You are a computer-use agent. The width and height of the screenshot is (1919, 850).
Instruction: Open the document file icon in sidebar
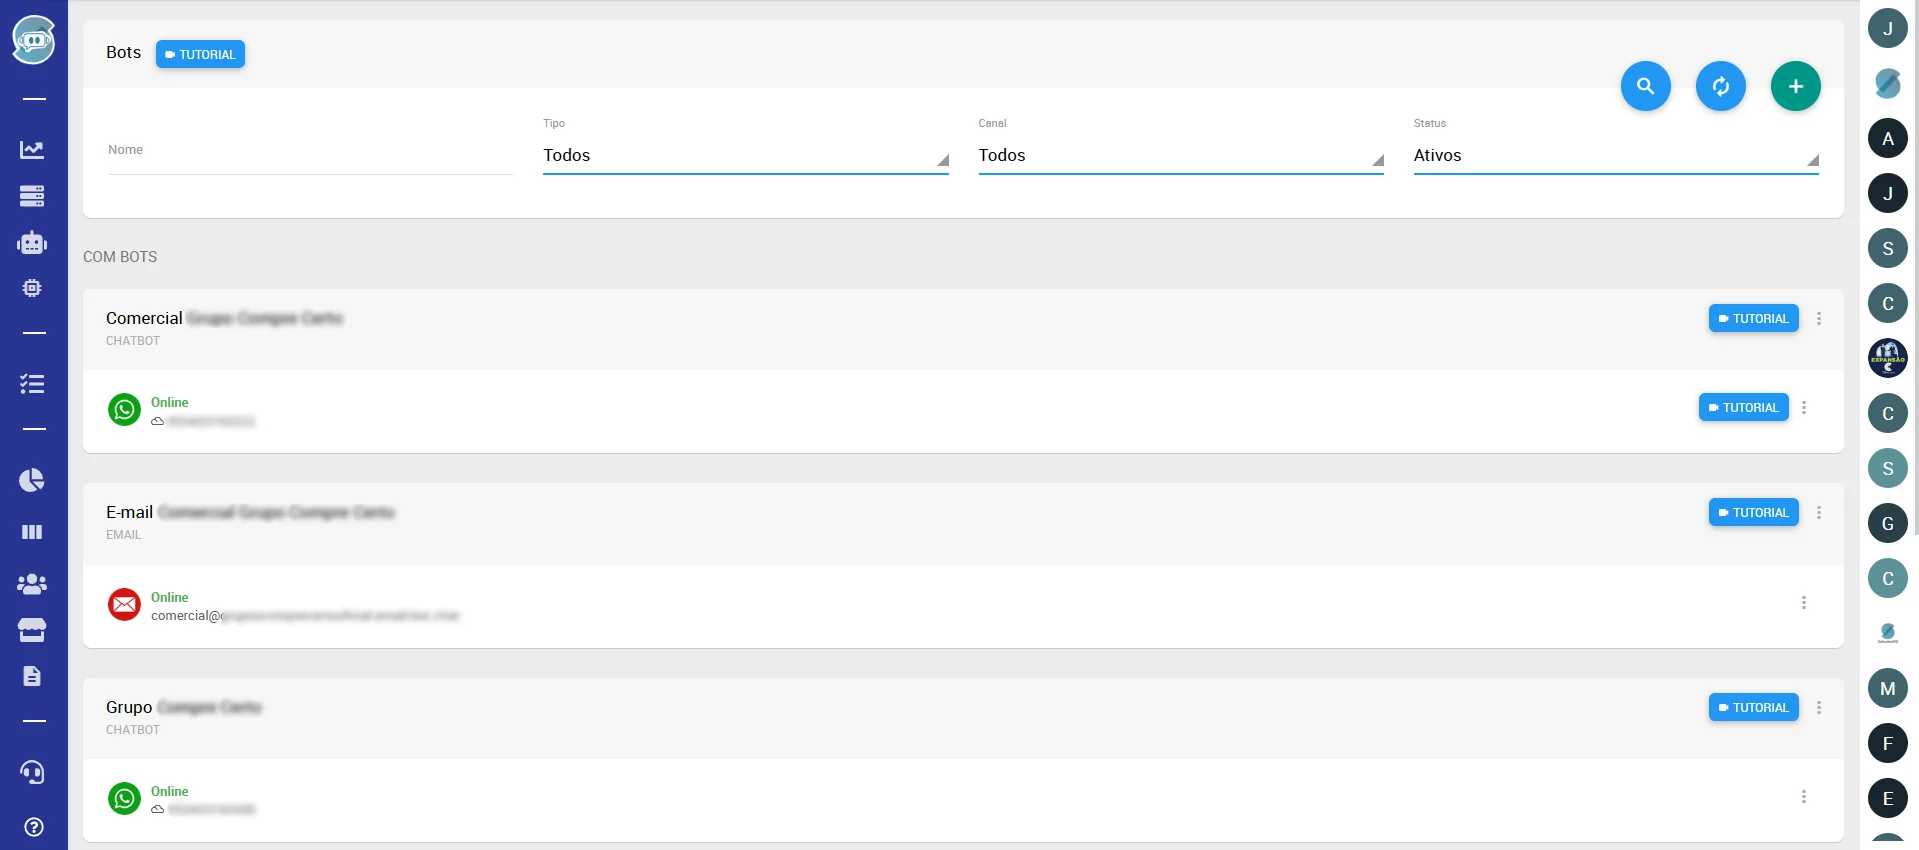(x=32, y=676)
